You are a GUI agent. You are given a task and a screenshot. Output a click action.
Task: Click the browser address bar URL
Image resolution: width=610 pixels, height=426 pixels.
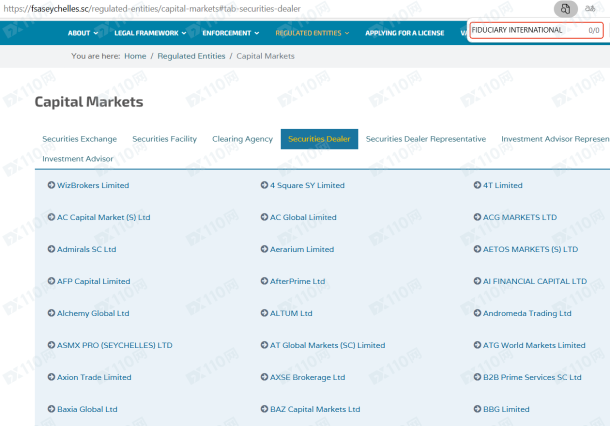tap(152, 9)
